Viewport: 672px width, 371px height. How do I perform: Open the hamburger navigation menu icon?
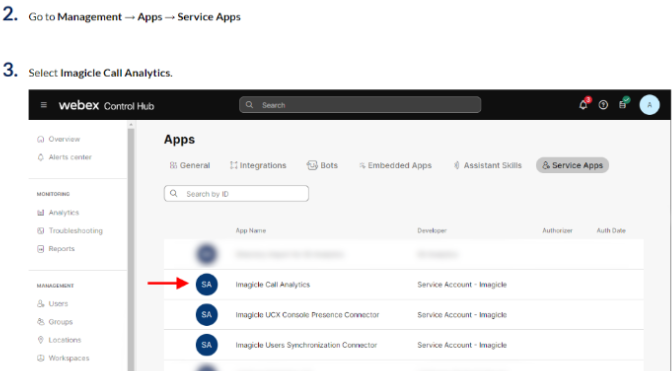pos(44,105)
